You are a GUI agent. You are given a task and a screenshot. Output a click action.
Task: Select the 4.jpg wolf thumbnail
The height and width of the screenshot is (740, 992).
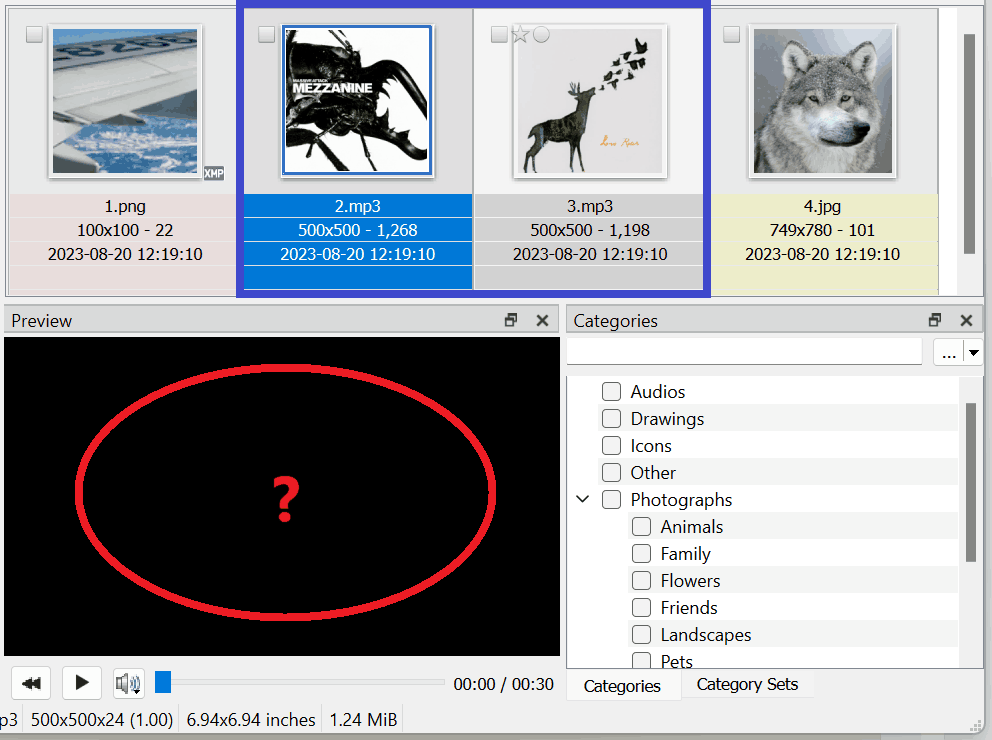(822, 101)
